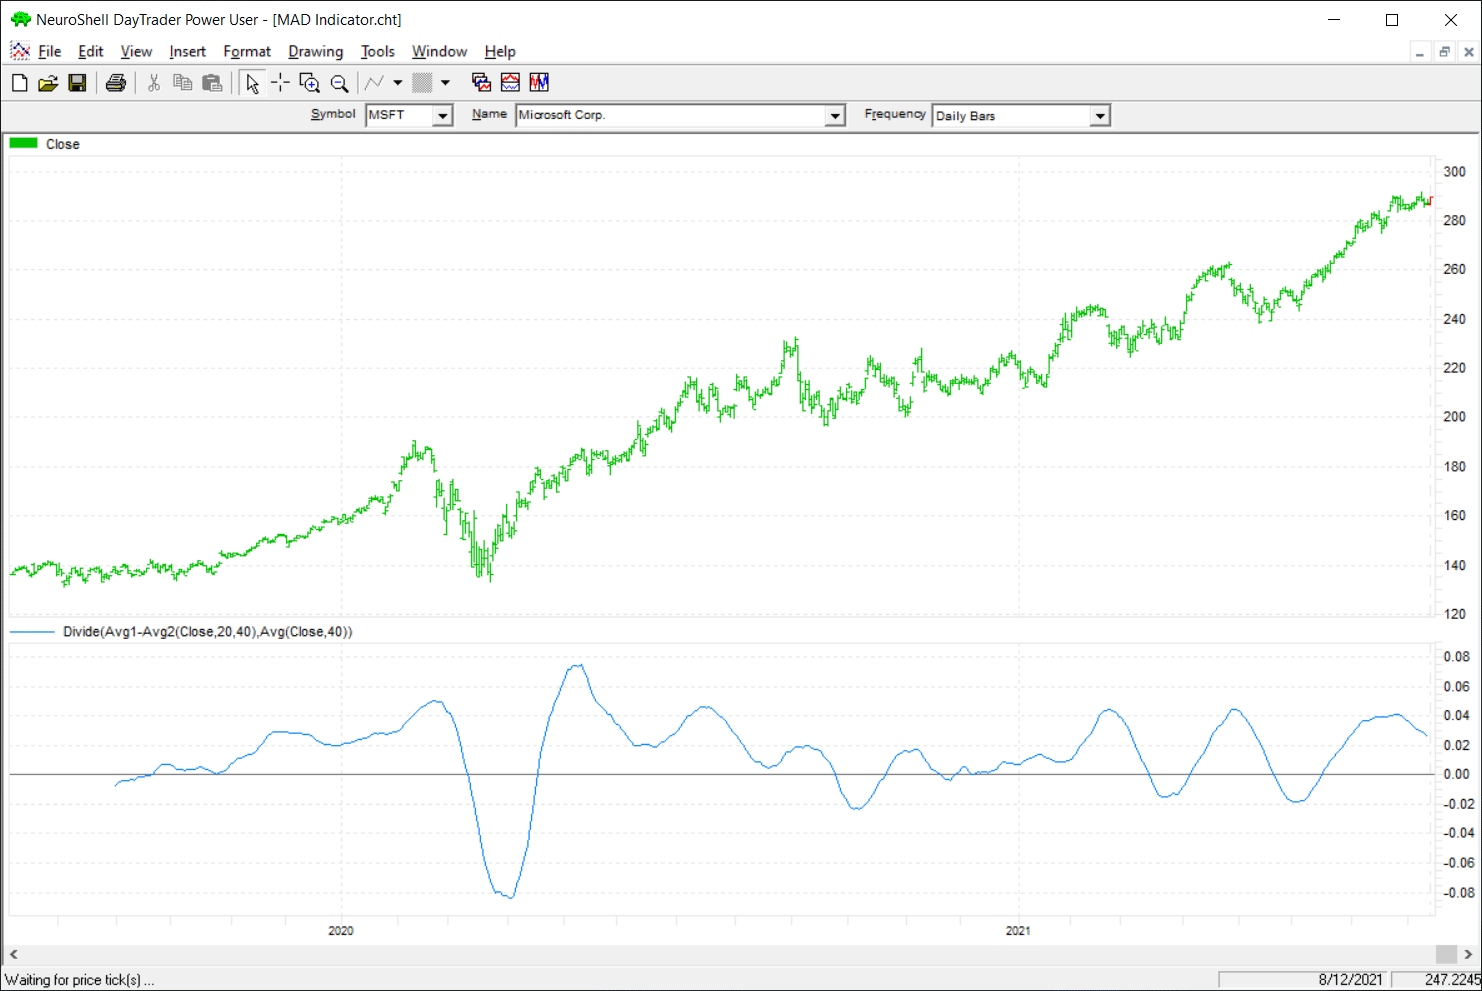This screenshot has height=991, width=1482.
Task: Click the 2020 date axis label
Action: [341, 931]
